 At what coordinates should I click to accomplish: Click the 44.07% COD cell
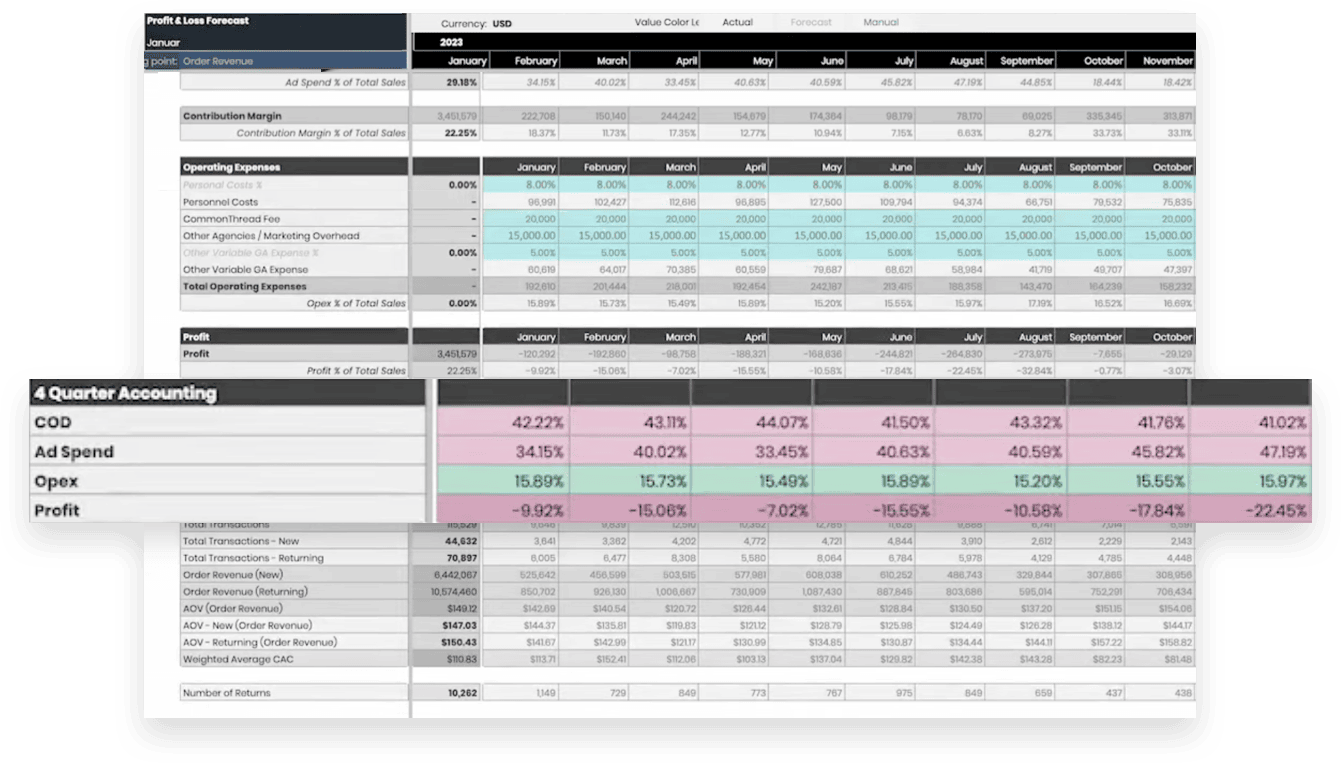(751, 423)
